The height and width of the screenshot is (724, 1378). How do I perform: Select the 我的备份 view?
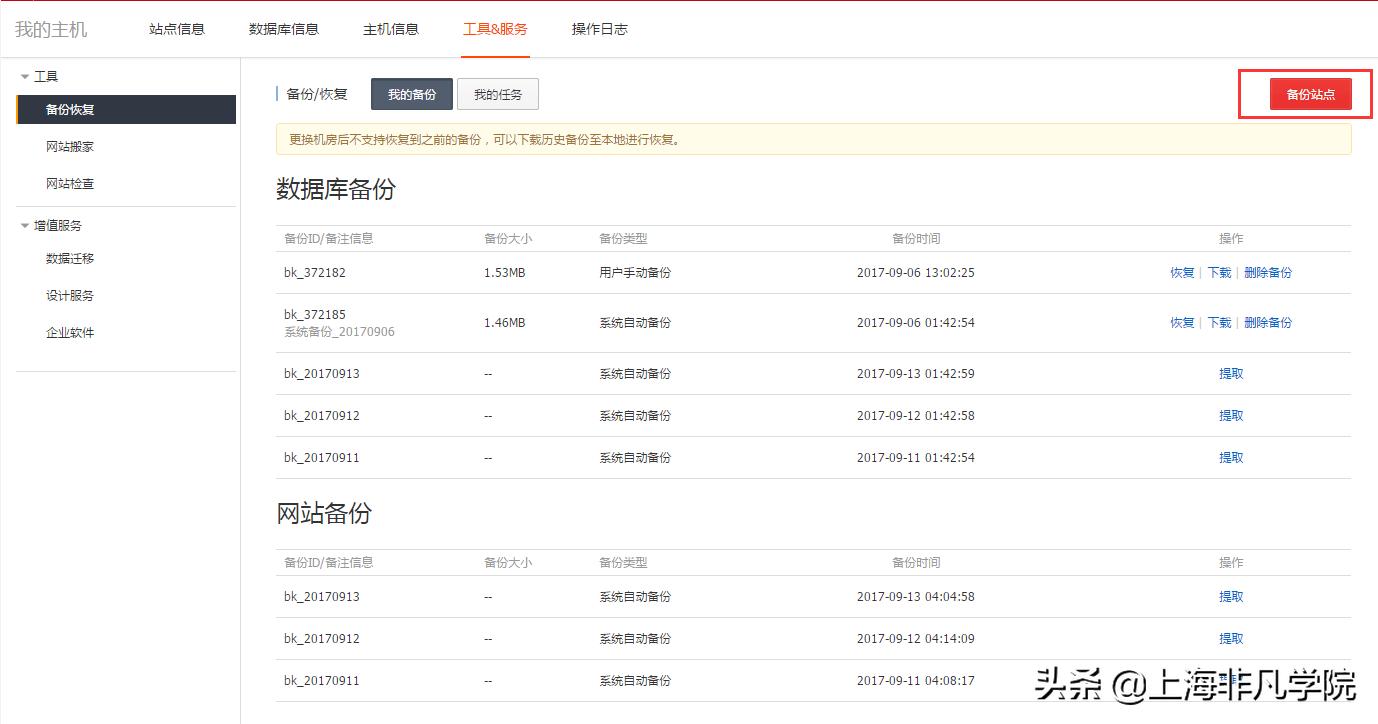click(411, 93)
